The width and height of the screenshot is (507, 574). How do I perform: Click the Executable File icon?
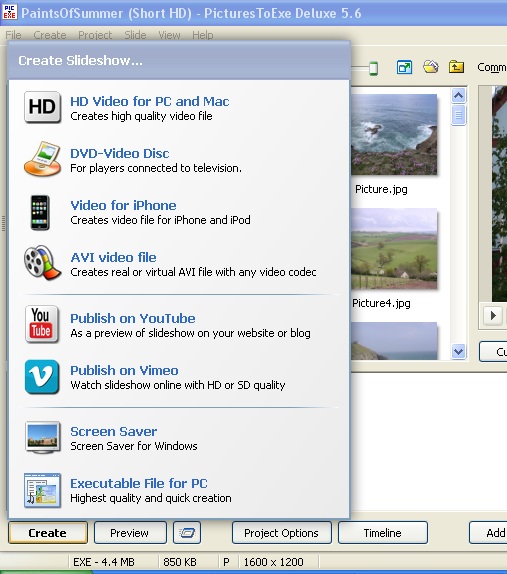42,490
